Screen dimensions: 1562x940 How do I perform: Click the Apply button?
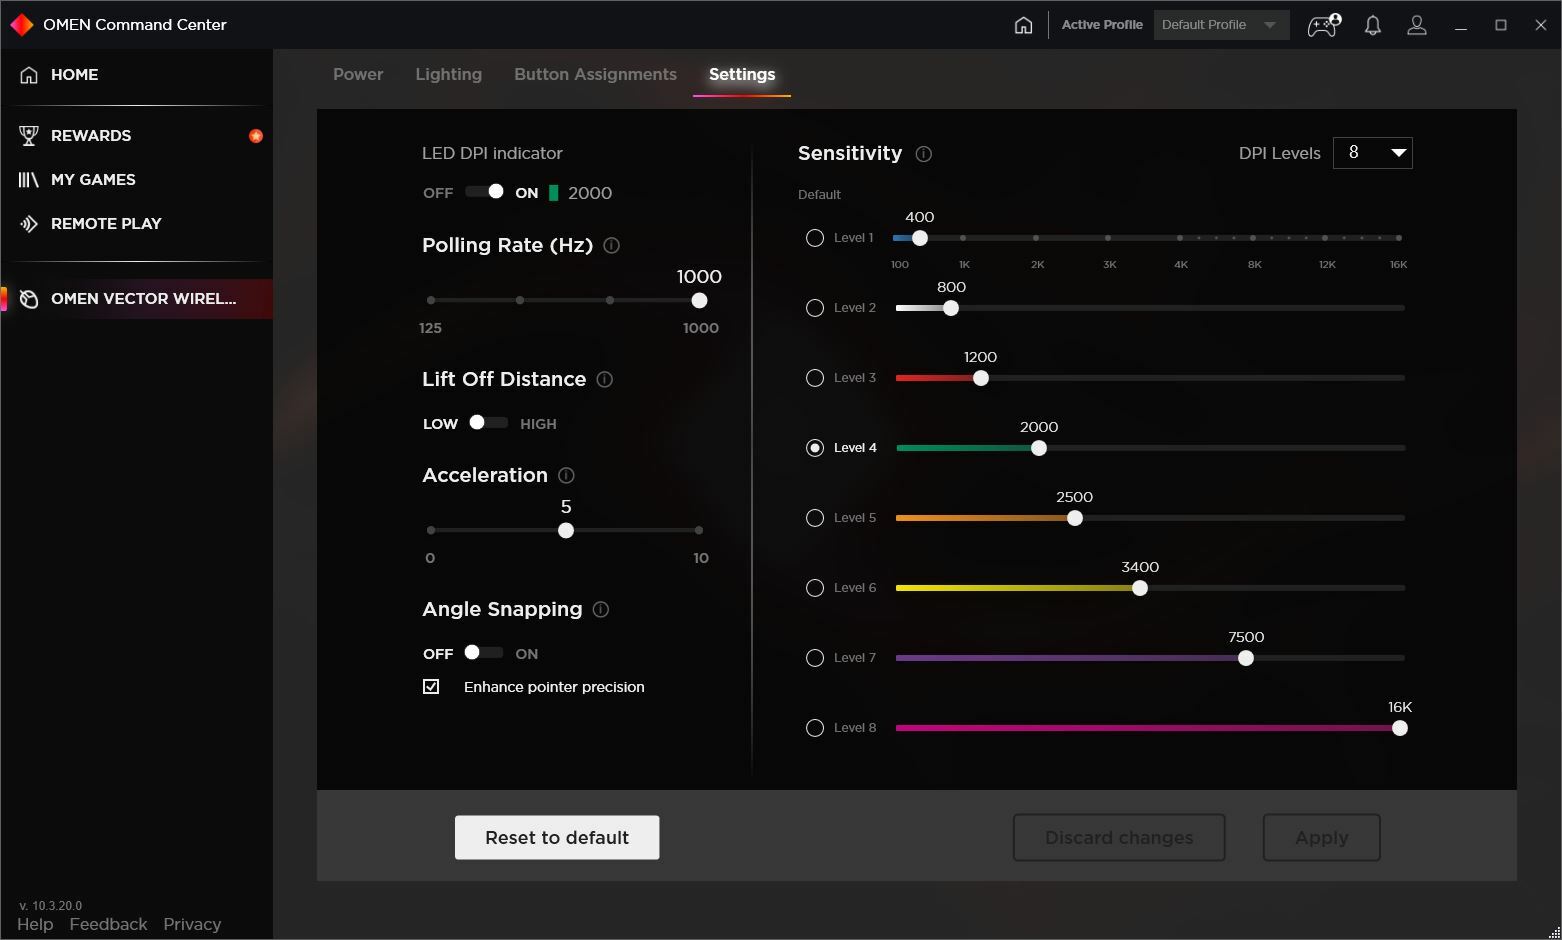point(1320,837)
